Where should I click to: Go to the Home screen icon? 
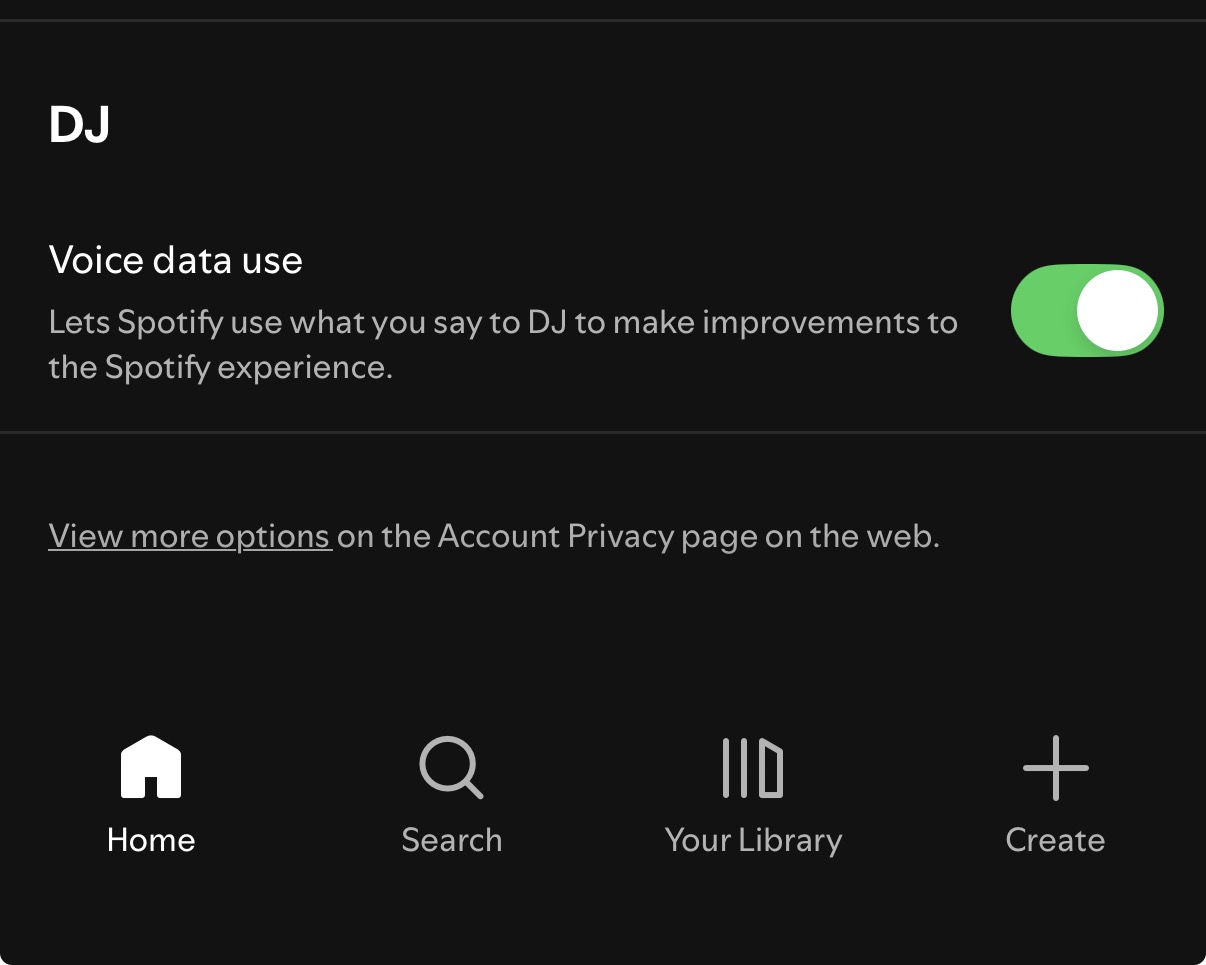[x=151, y=768]
